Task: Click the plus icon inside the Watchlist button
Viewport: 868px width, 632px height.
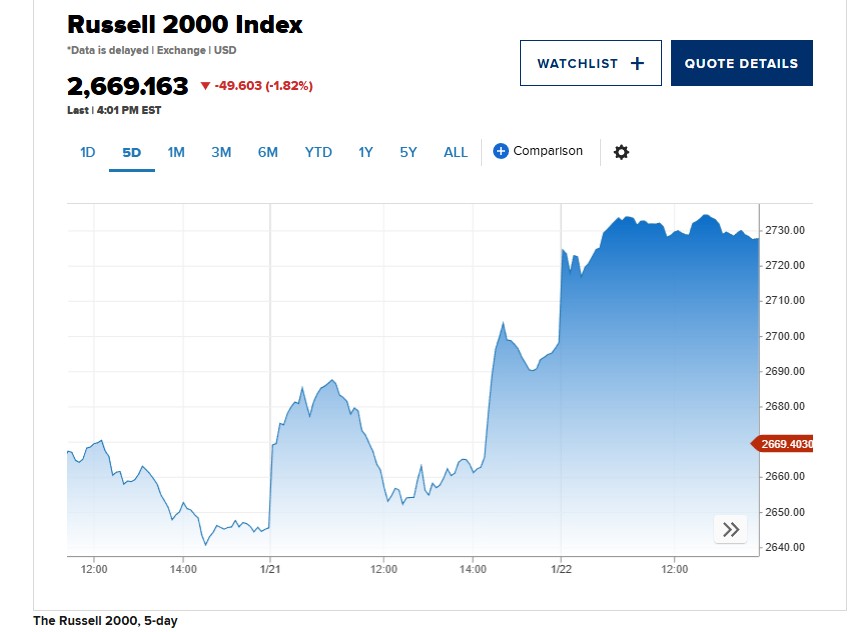Action: tap(637, 62)
